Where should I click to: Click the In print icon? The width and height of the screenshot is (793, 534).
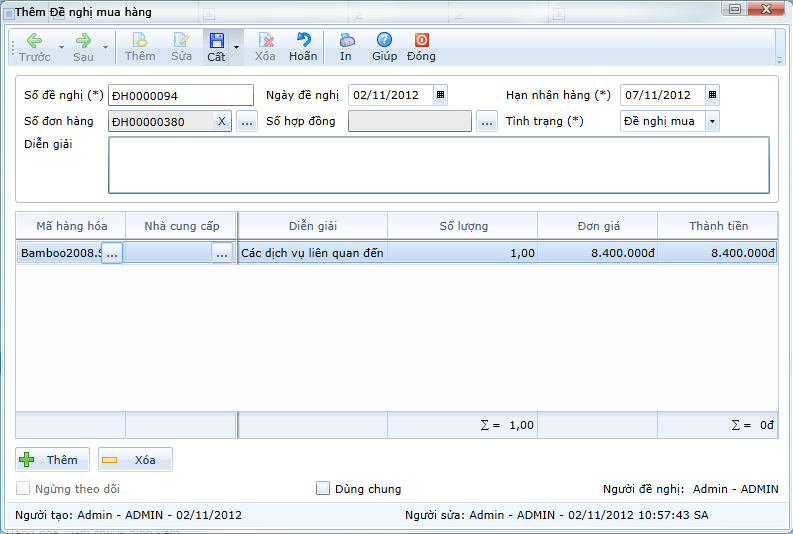coord(346,41)
